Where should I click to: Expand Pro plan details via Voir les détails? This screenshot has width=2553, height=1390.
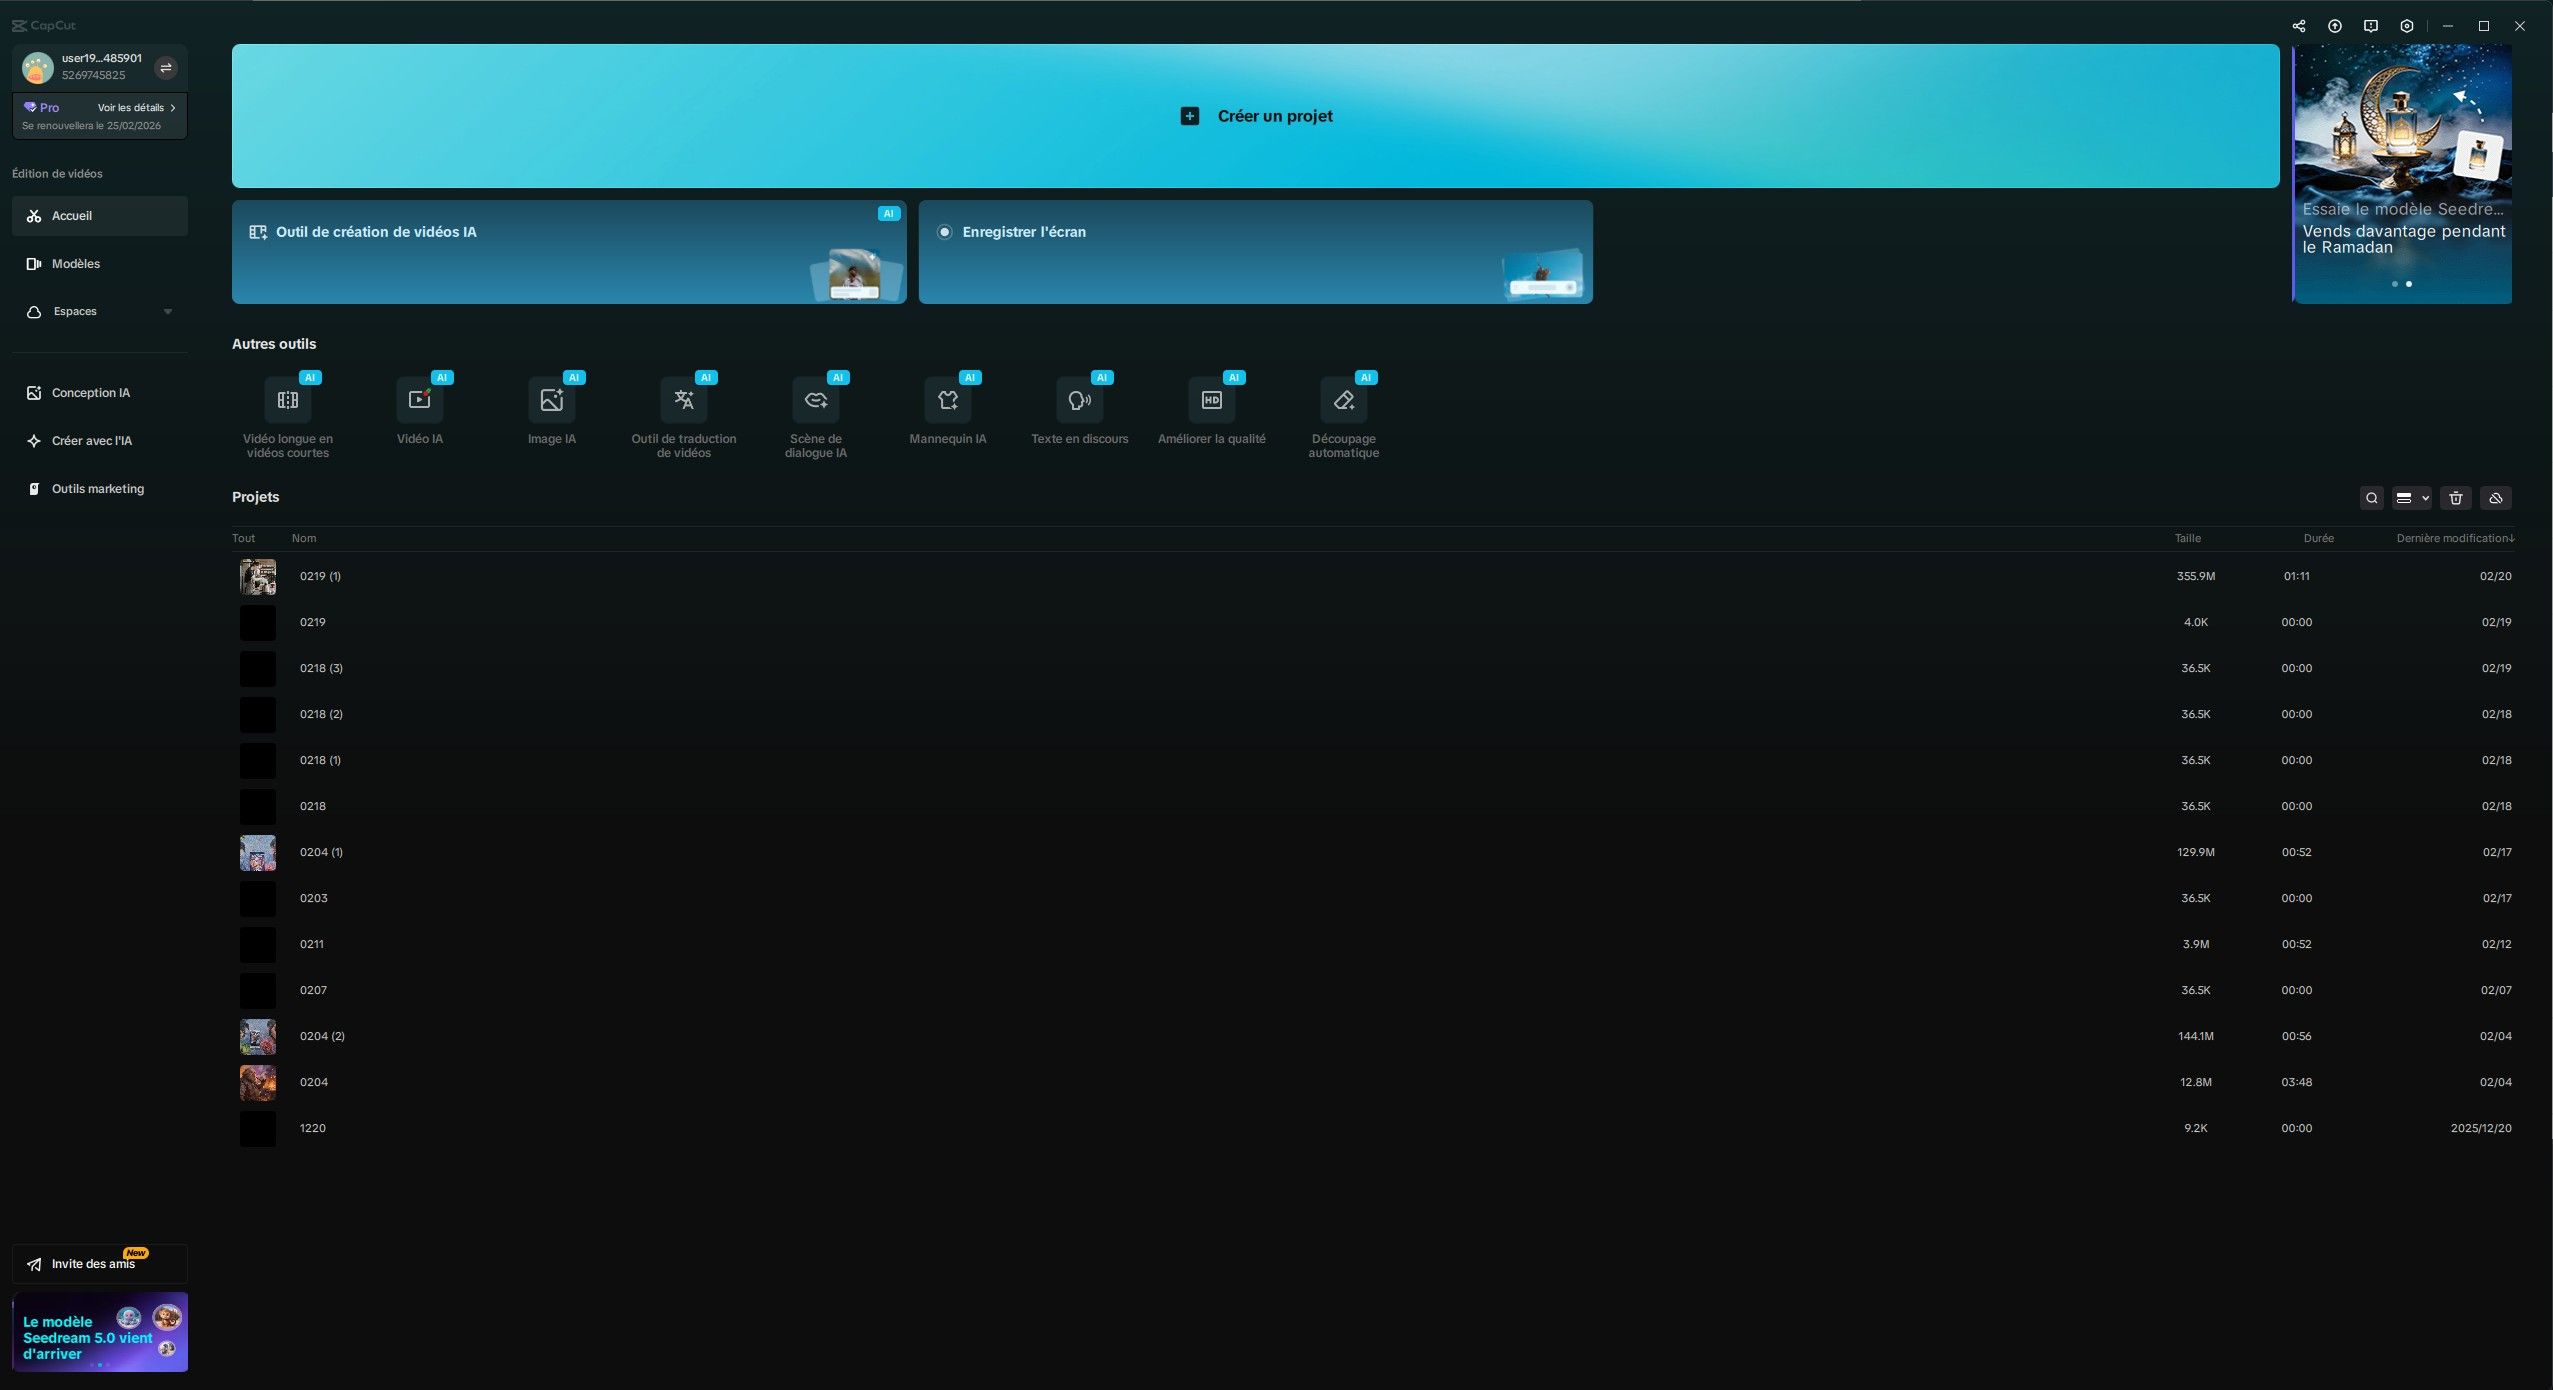click(x=137, y=107)
